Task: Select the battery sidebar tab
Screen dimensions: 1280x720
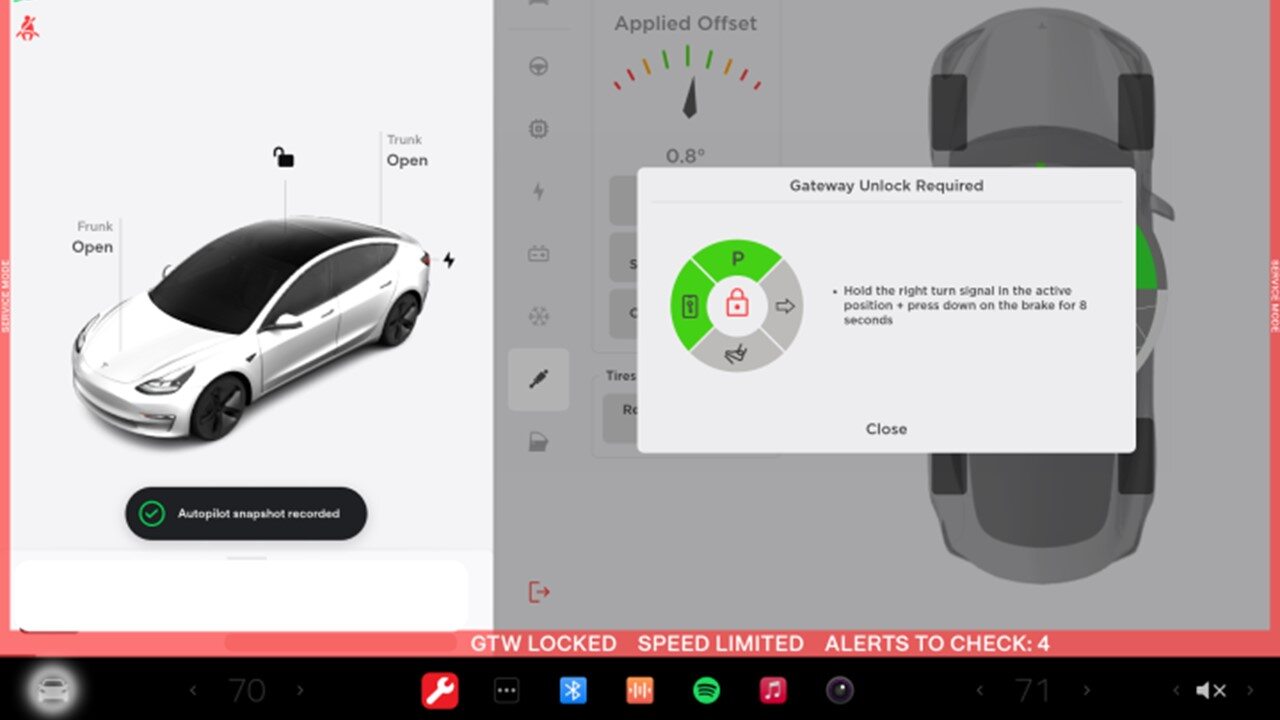Action: click(539, 254)
